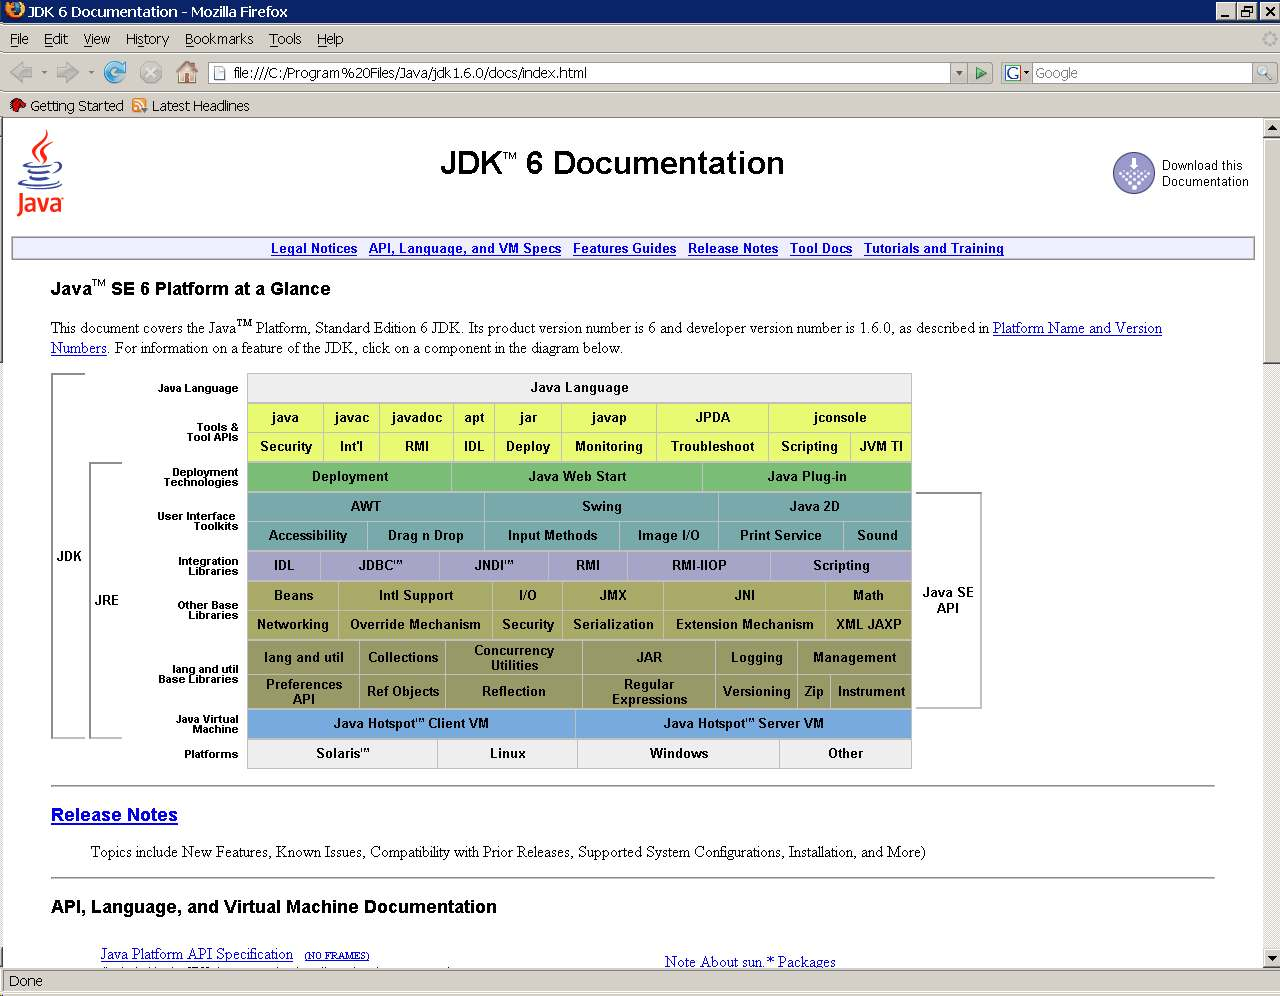Image resolution: width=1280 pixels, height=996 pixels.
Task: Open the Edit menu
Action: [x=56, y=39]
